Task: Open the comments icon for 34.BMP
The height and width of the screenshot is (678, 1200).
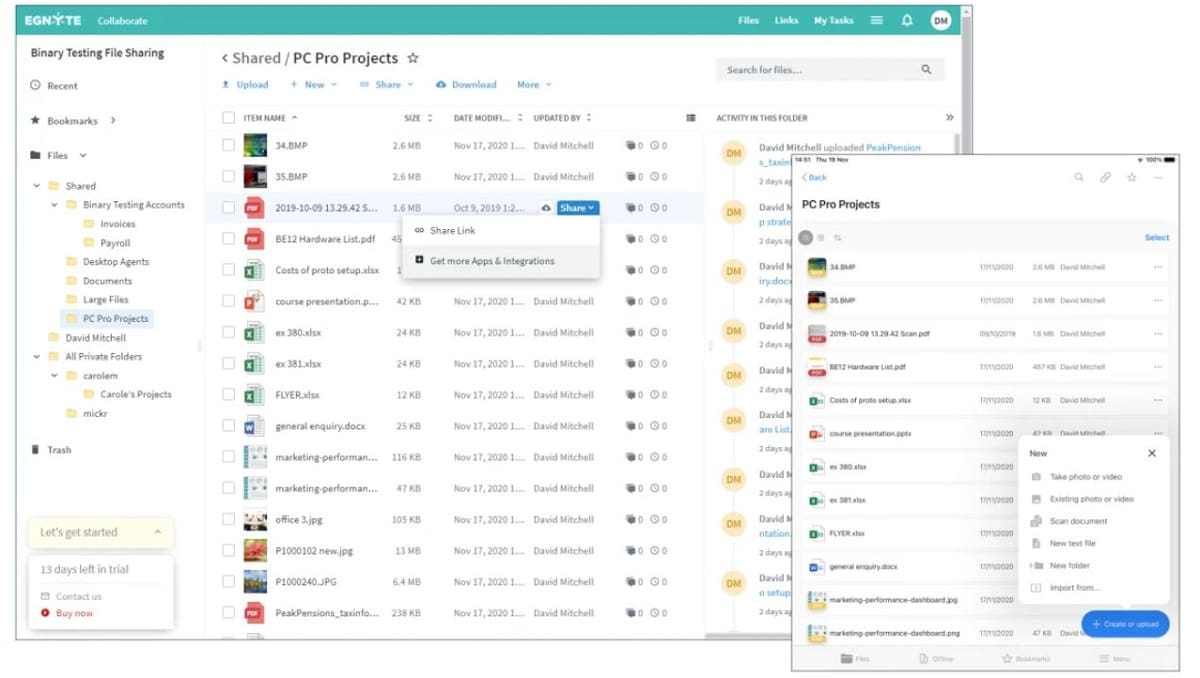Action: pos(632,145)
